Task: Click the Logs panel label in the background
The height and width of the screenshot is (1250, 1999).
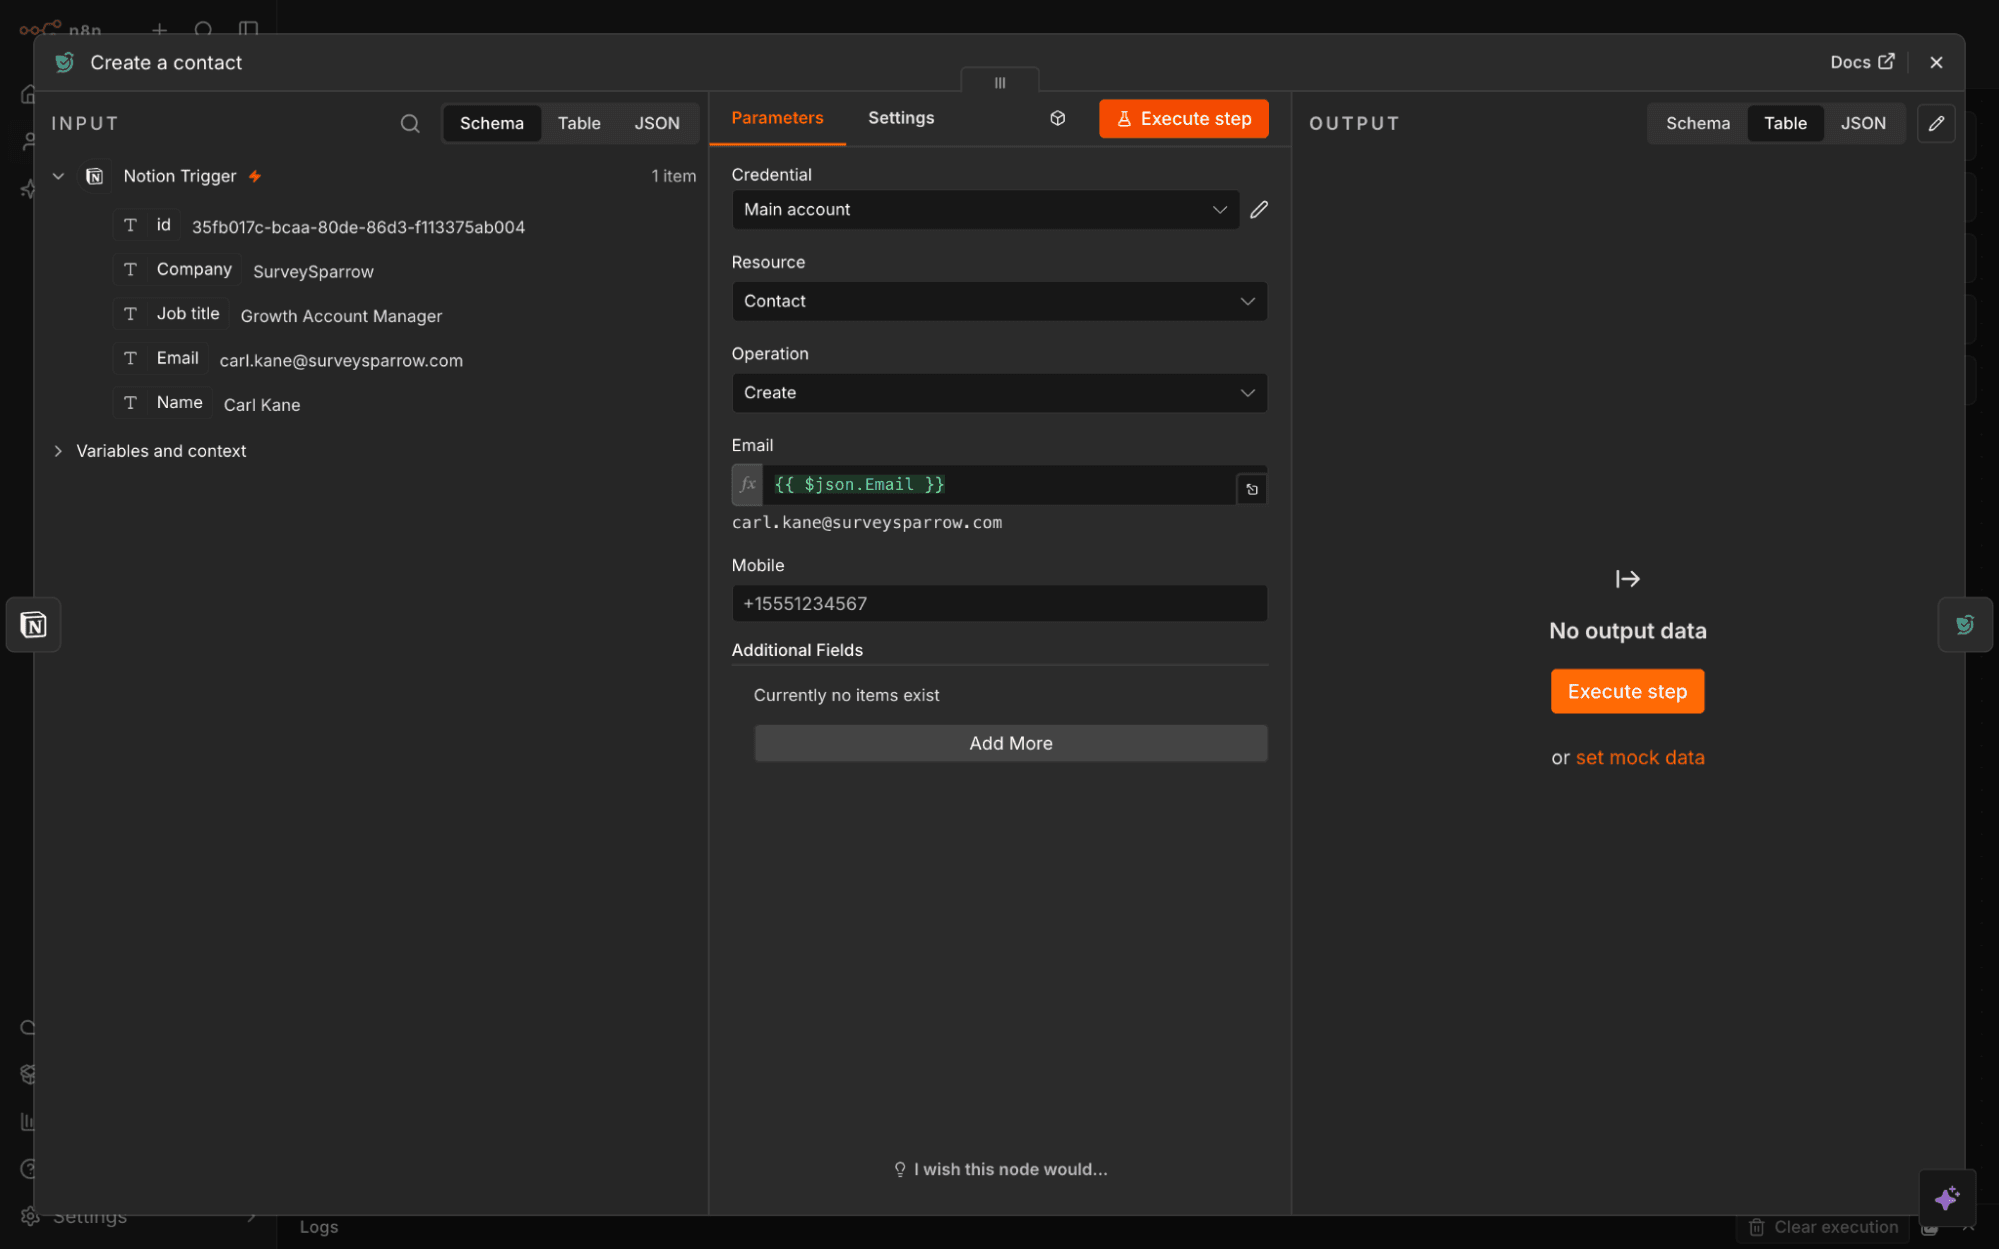Action: coord(319,1227)
